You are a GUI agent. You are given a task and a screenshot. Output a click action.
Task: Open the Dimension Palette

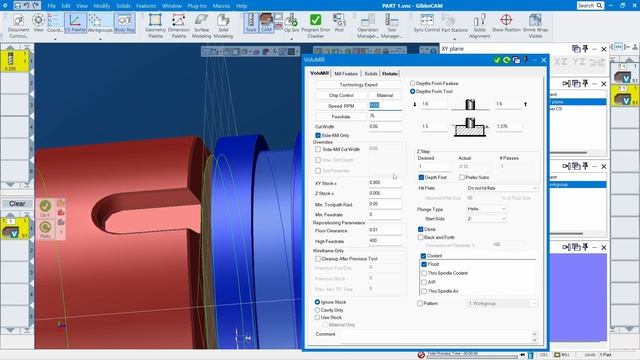click(178, 25)
